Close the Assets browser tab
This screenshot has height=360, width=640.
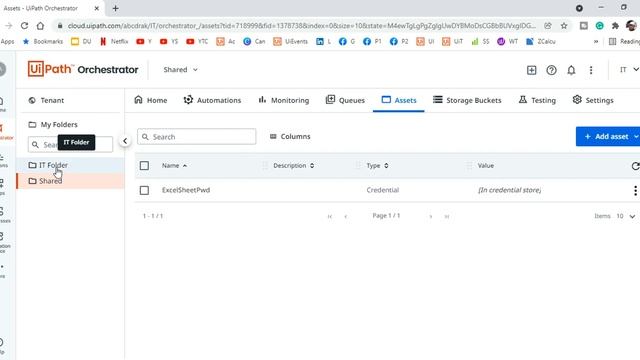(x=97, y=8)
